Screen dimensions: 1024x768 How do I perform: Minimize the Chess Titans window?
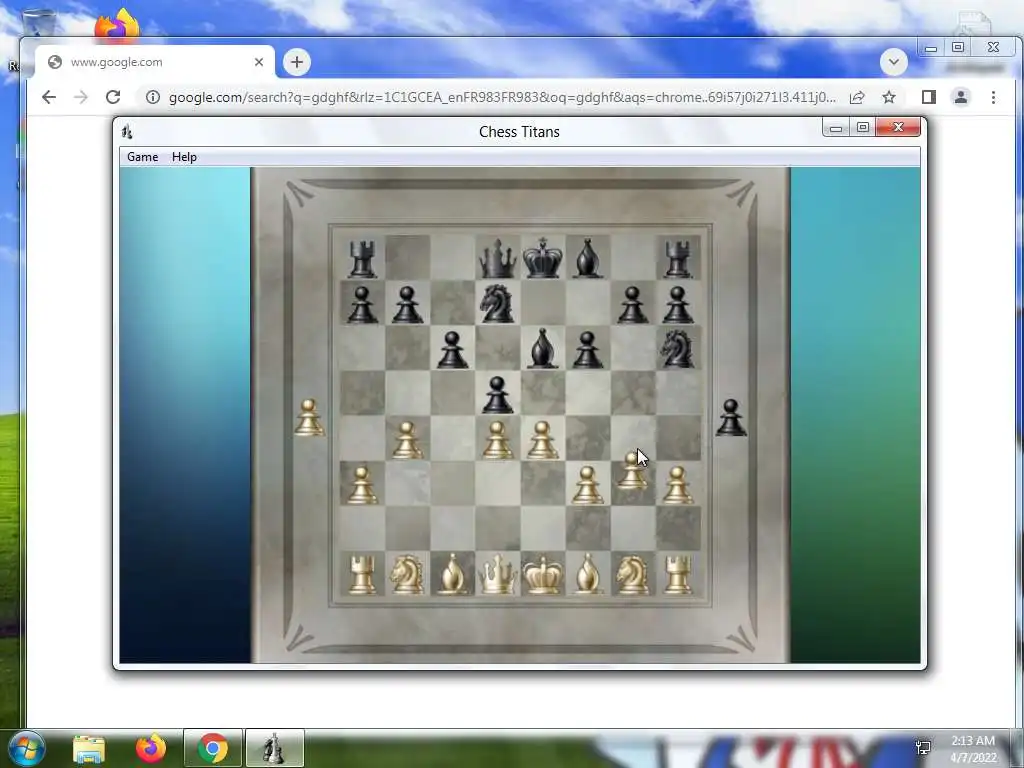point(836,127)
